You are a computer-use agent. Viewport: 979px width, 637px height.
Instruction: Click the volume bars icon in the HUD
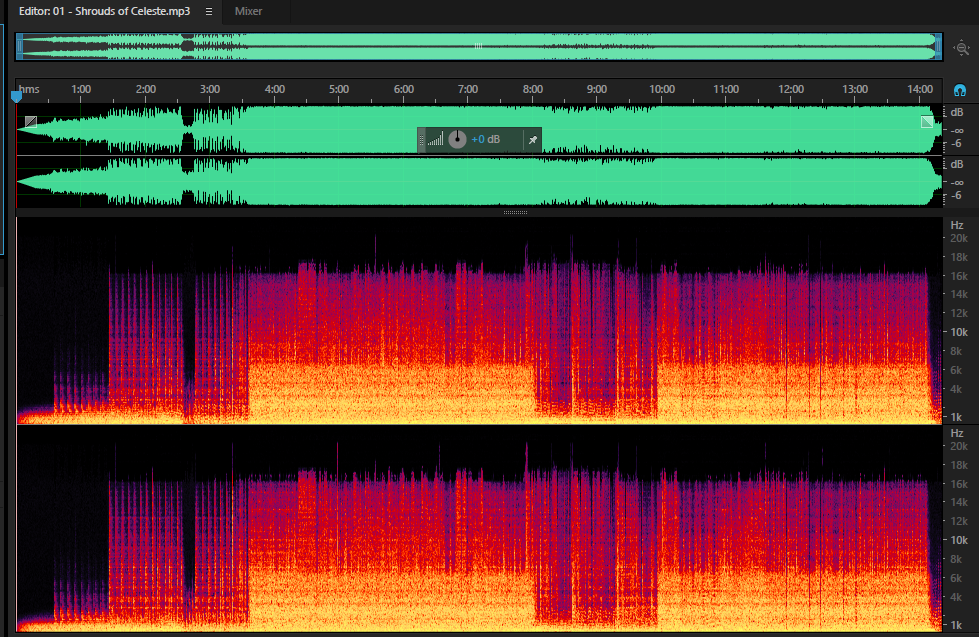coord(435,139)
